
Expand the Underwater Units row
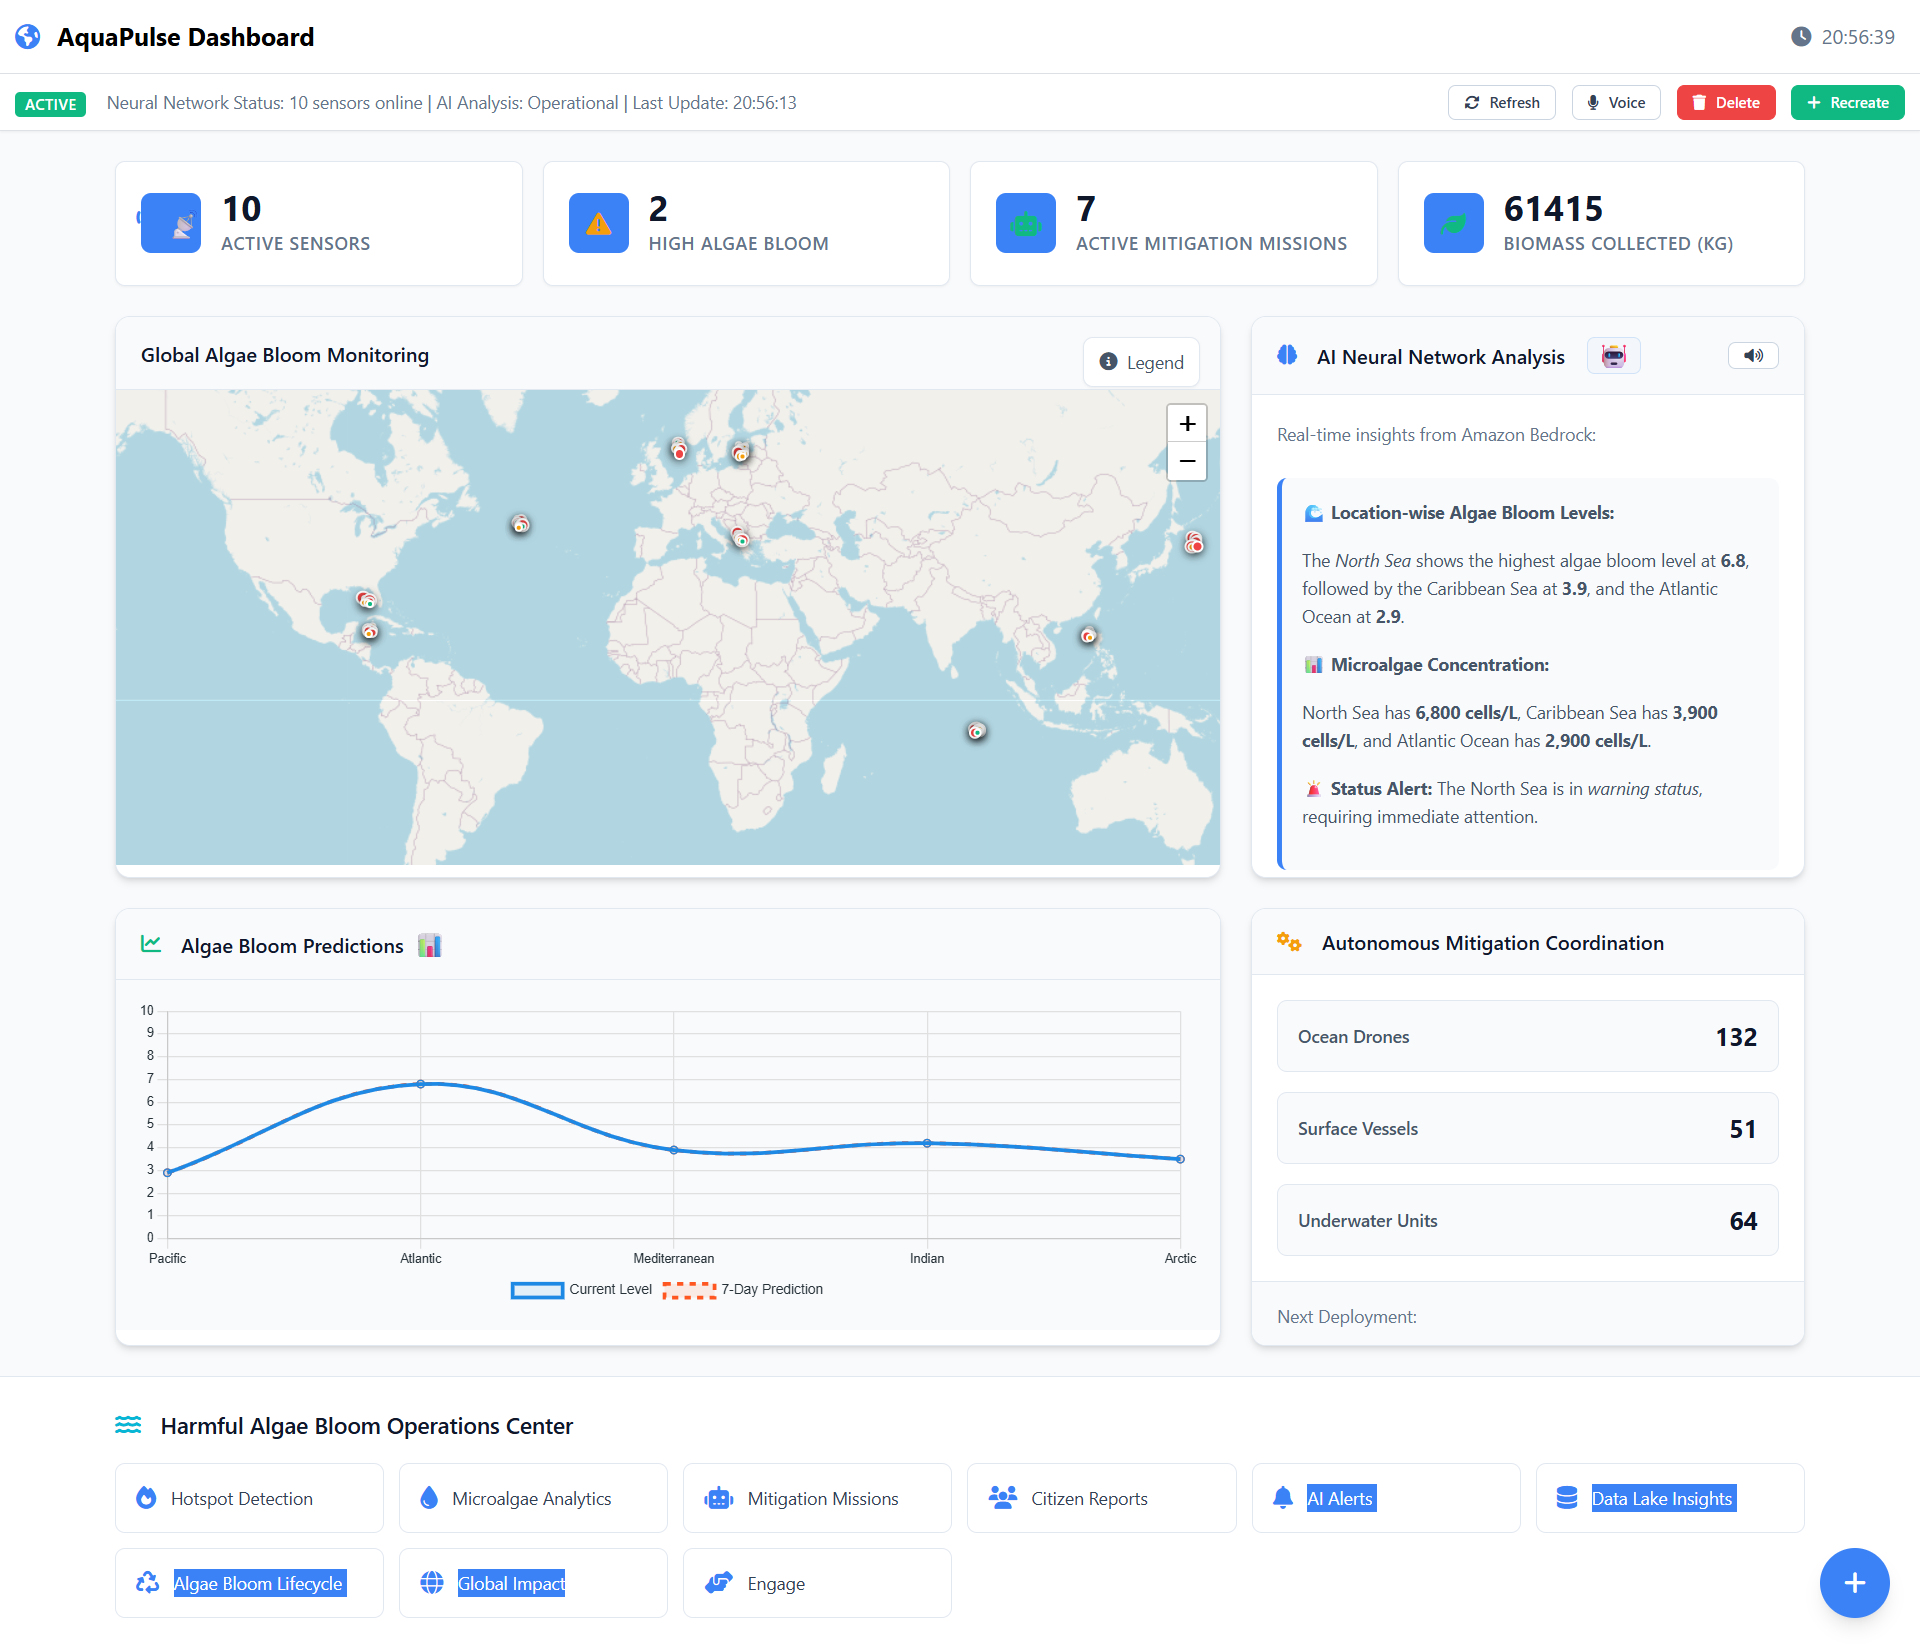pyautogui.click(x=1526, y=1220)
